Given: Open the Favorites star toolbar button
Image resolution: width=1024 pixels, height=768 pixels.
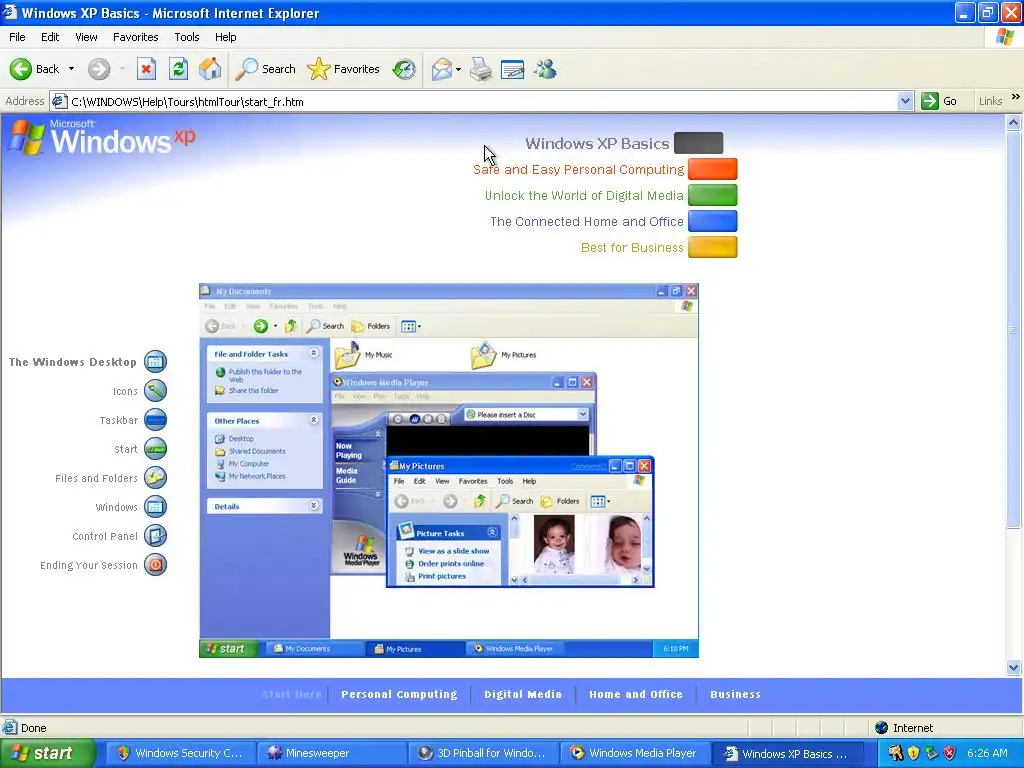Looking at the screenshot, I should click(x=344, y=69).
